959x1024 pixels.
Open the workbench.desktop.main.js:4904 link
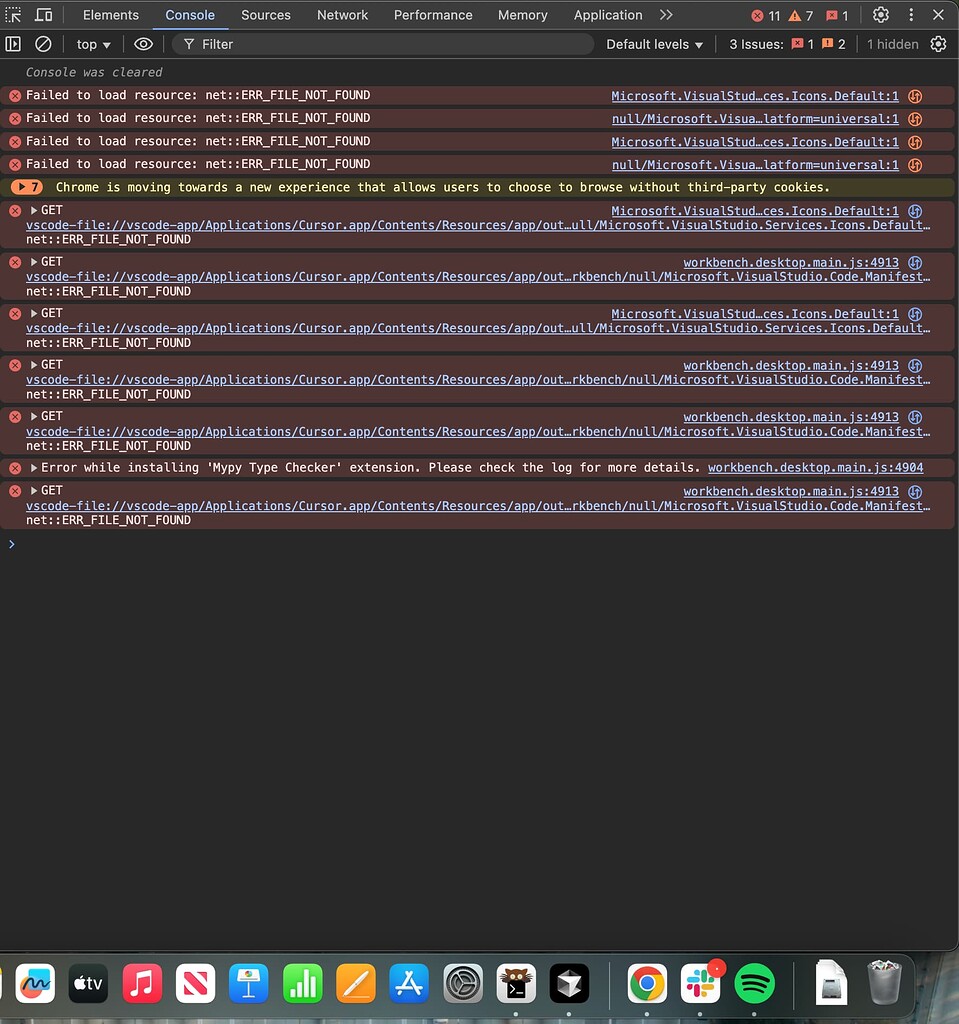click(x=815, y=468)
